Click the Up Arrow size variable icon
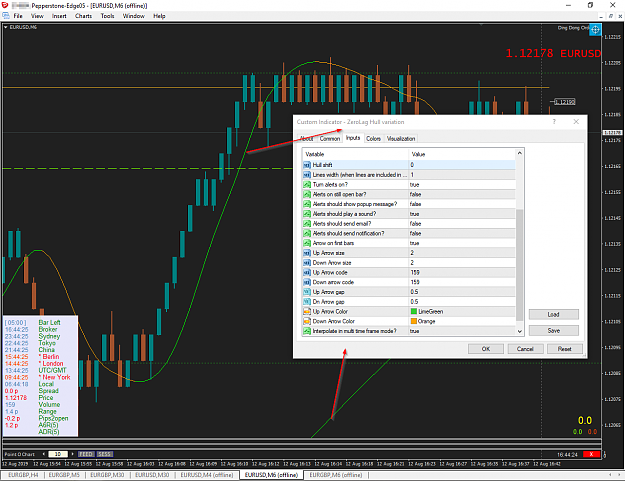The image size is (625, 481). click(307, 253)
